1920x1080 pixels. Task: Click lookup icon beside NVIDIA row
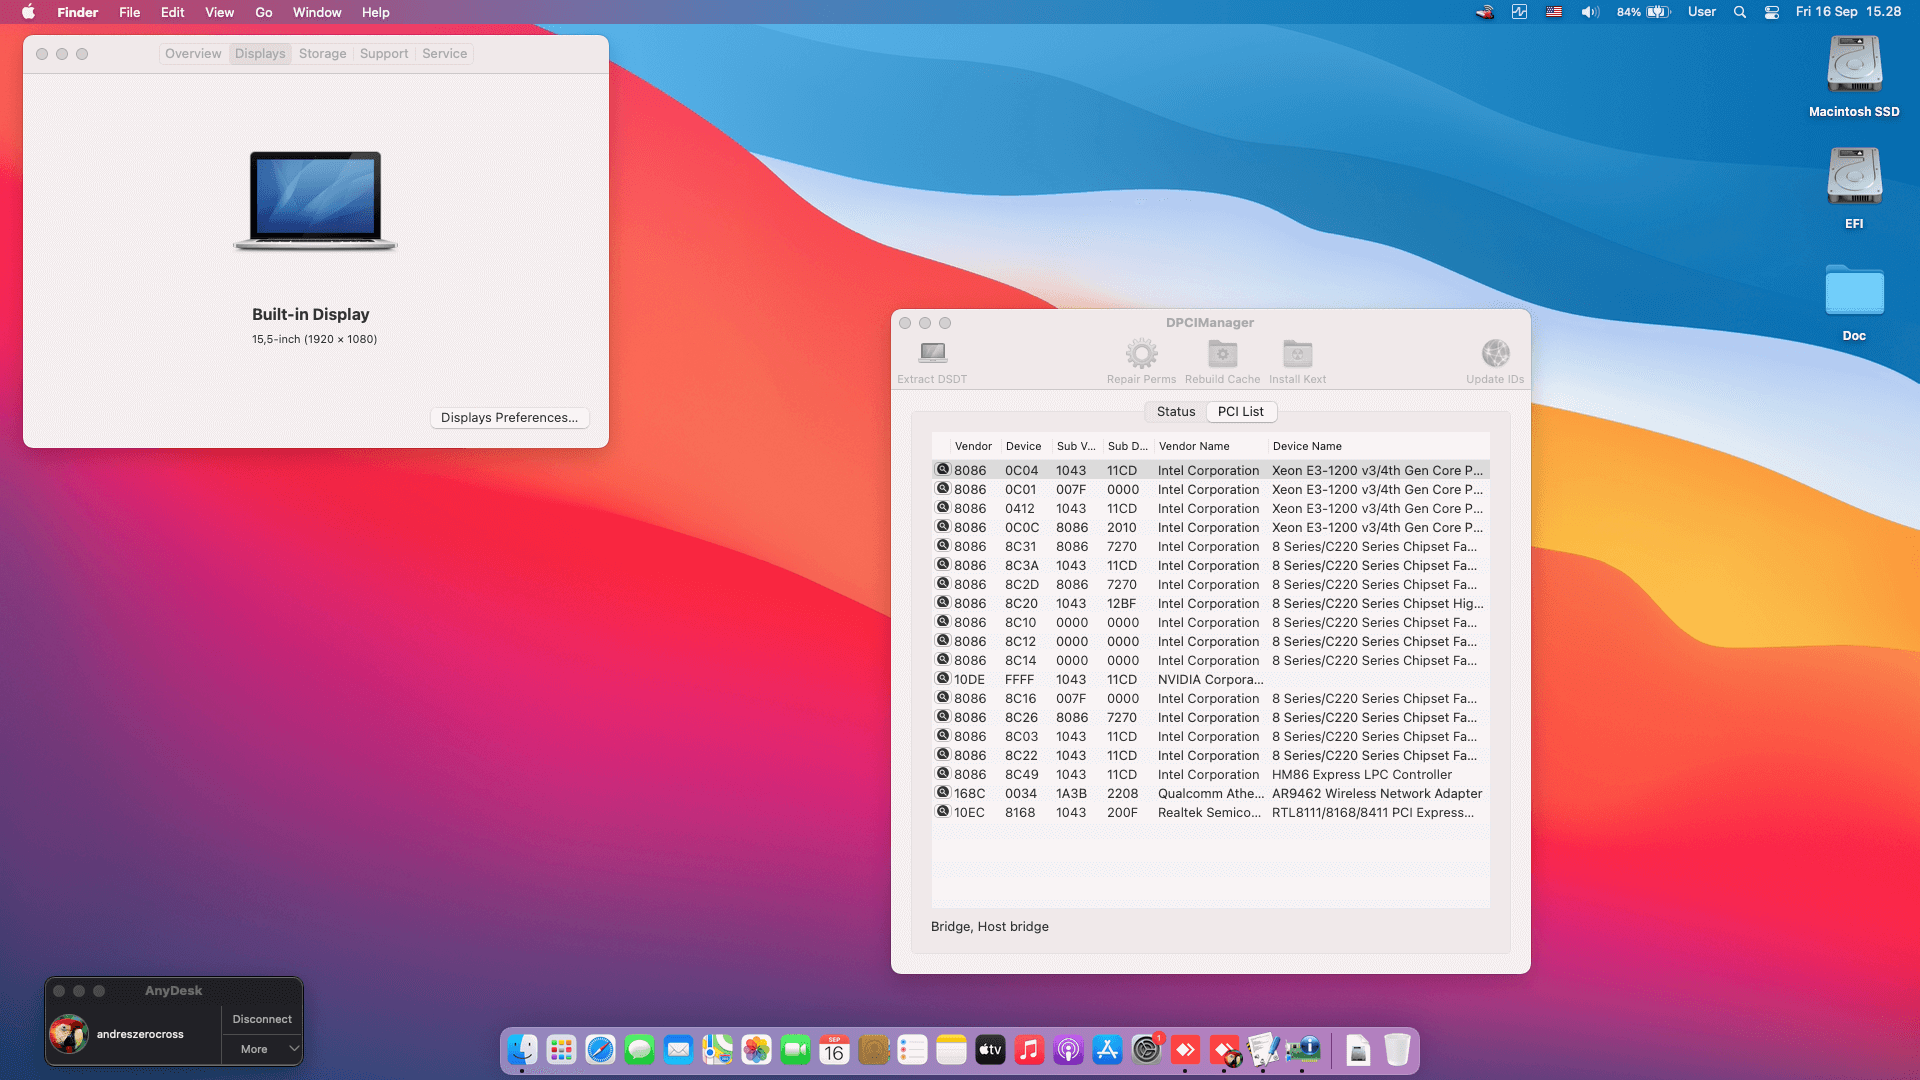point(942,679)
